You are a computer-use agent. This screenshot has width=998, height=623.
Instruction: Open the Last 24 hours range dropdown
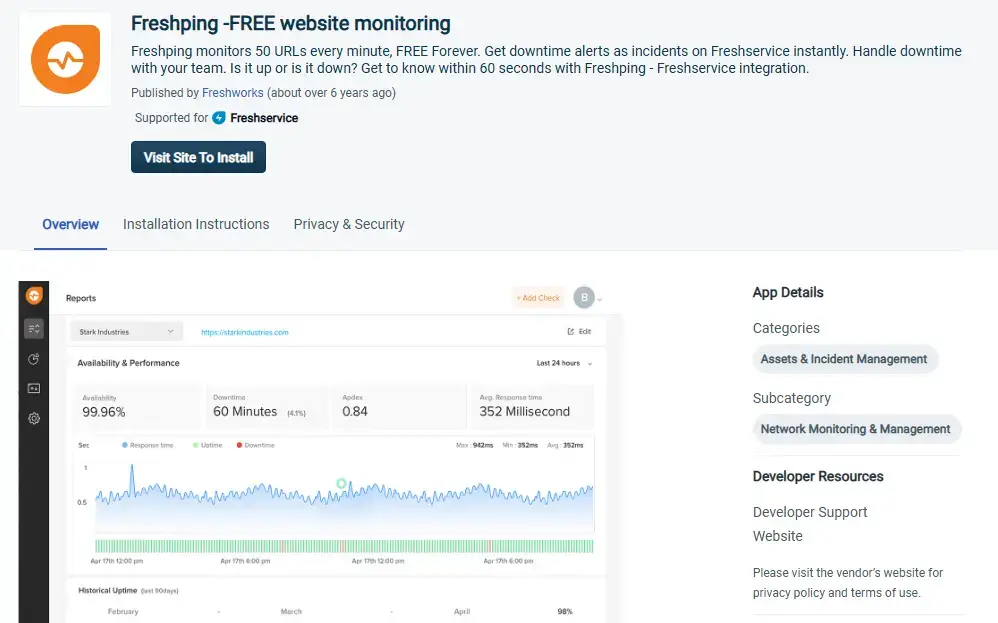click(564, 363)
